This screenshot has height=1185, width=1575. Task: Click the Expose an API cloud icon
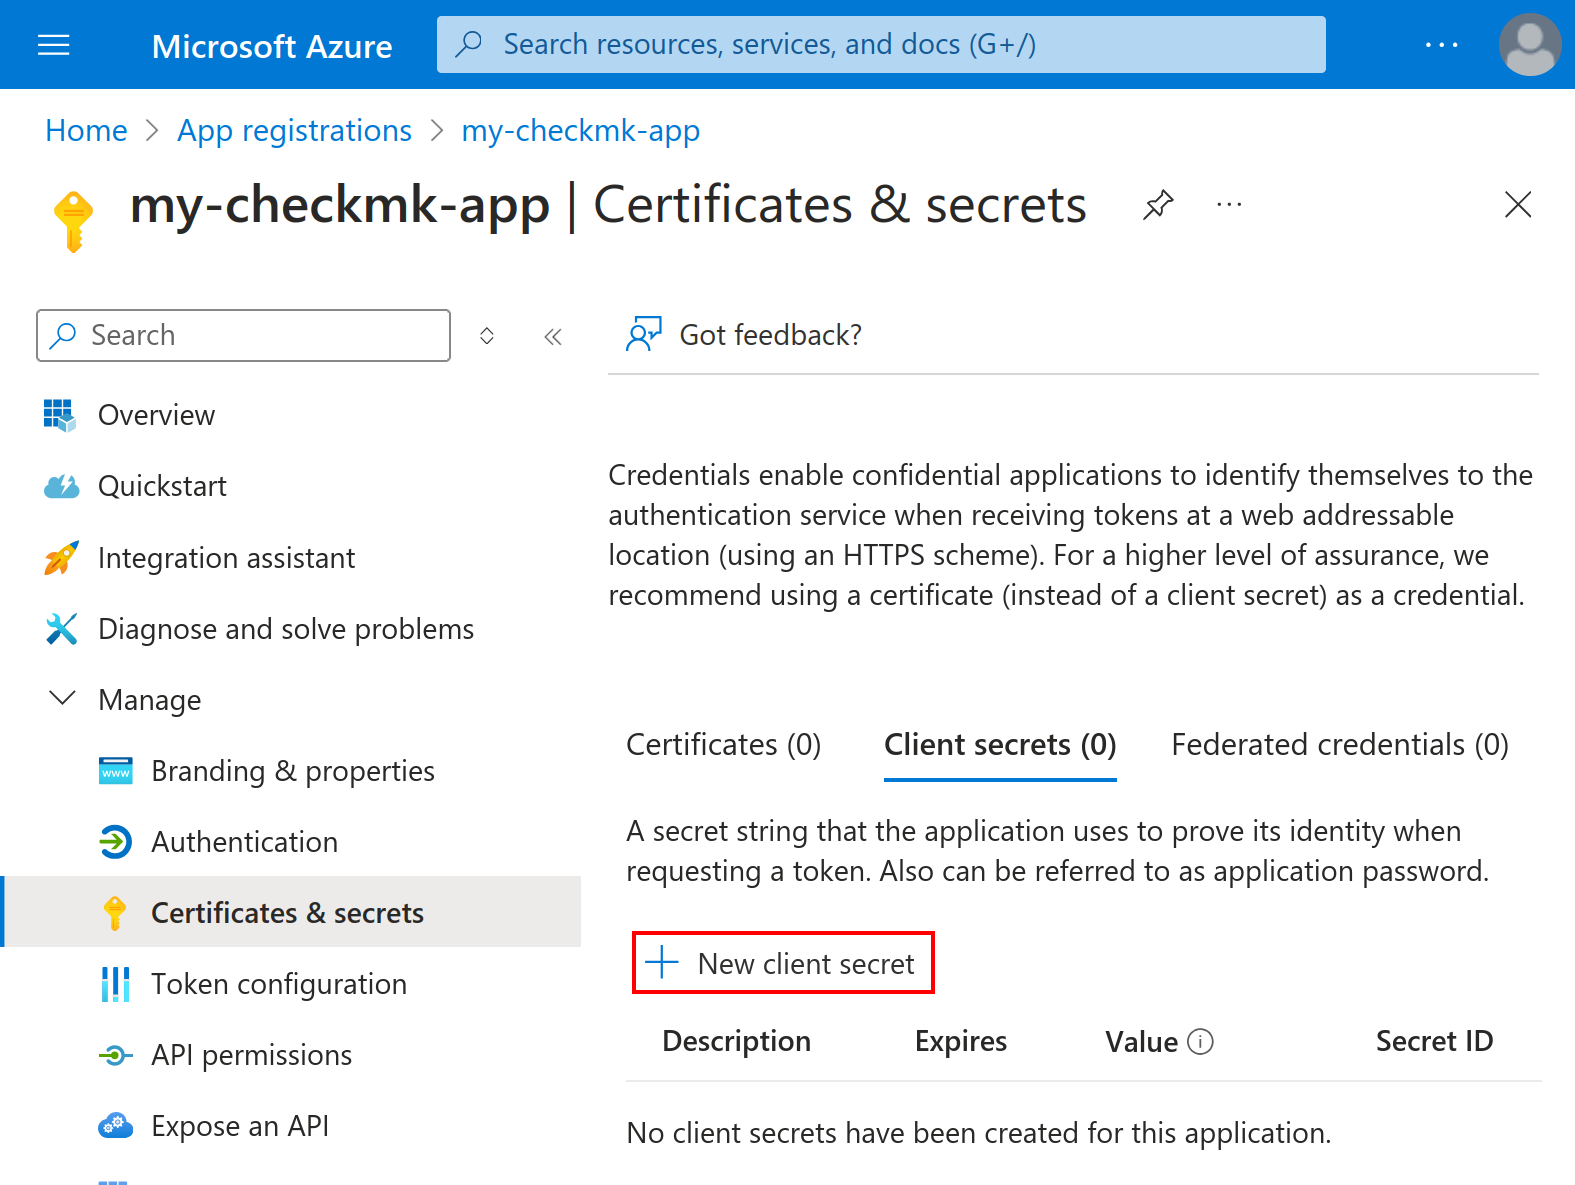tap(116, 1126)
